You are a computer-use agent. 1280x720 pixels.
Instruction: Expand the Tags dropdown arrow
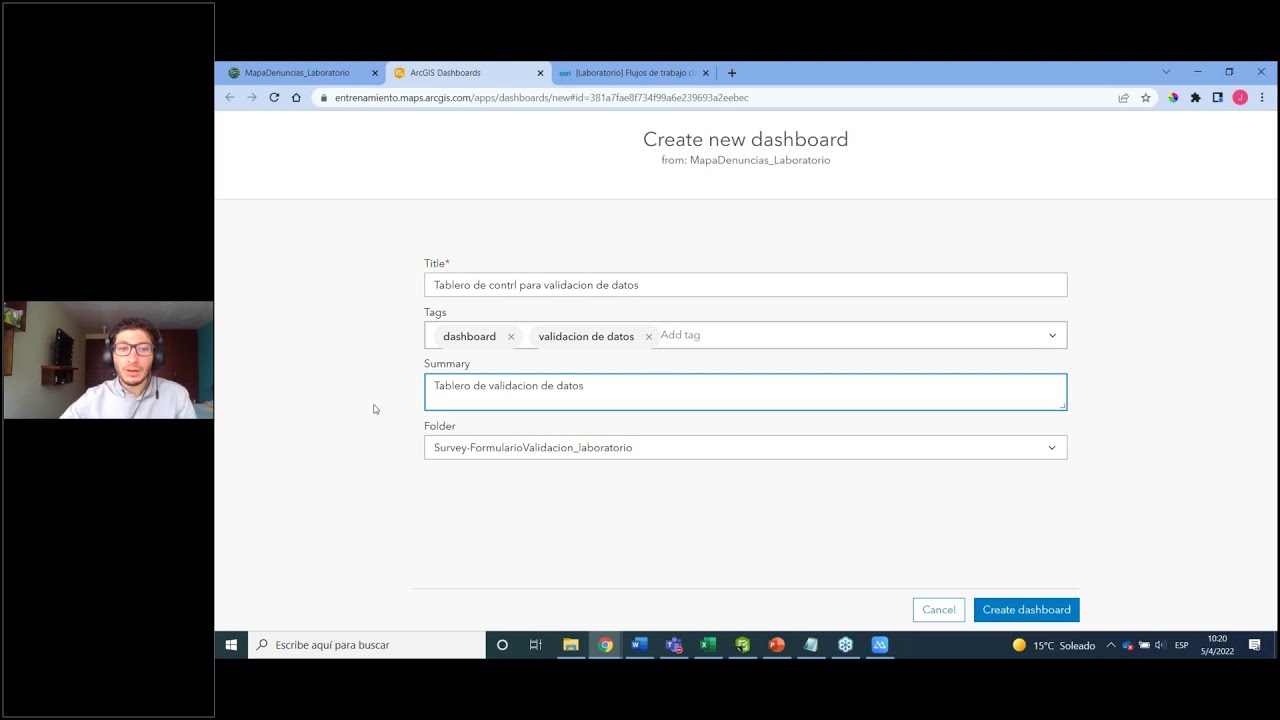tap(1052, 336)
